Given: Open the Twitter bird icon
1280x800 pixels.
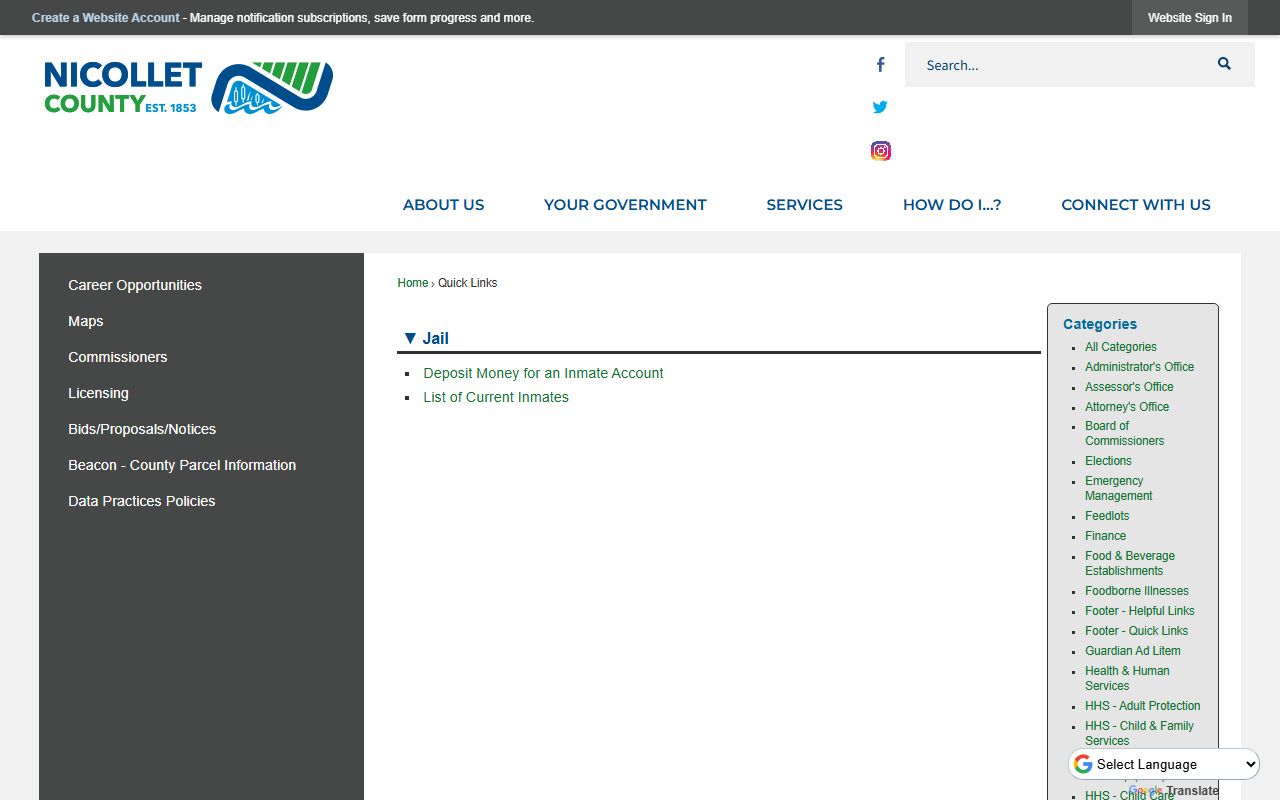Looking at the screenshot, I should click(x=880, y=107).
